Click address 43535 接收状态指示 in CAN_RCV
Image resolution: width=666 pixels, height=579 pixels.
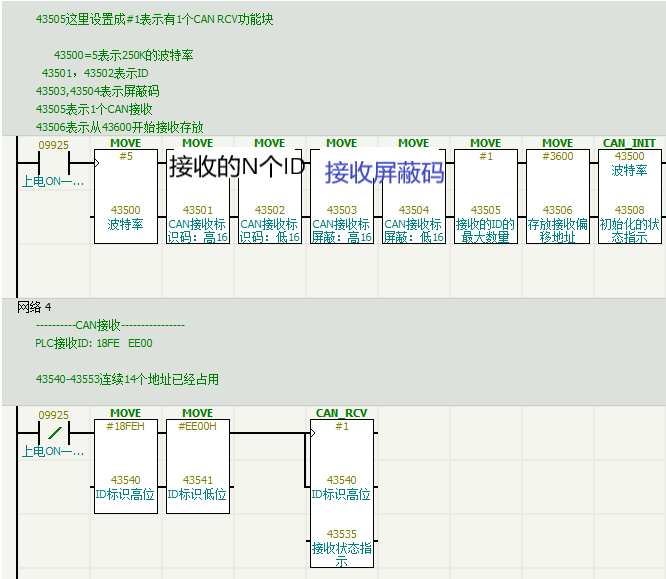(x=342, y=548)
